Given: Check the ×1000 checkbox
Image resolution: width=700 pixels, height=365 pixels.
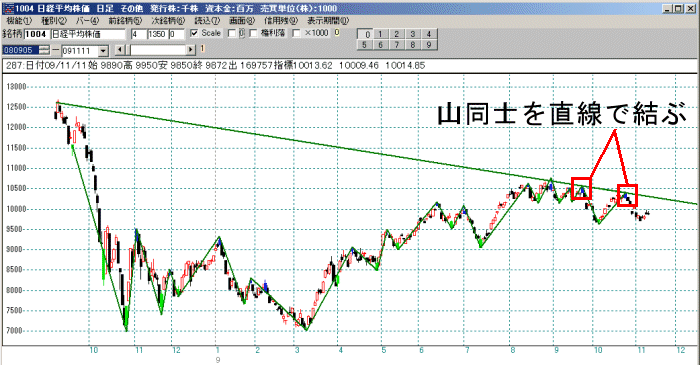Looking at the screenshot, I should (296, 33).
